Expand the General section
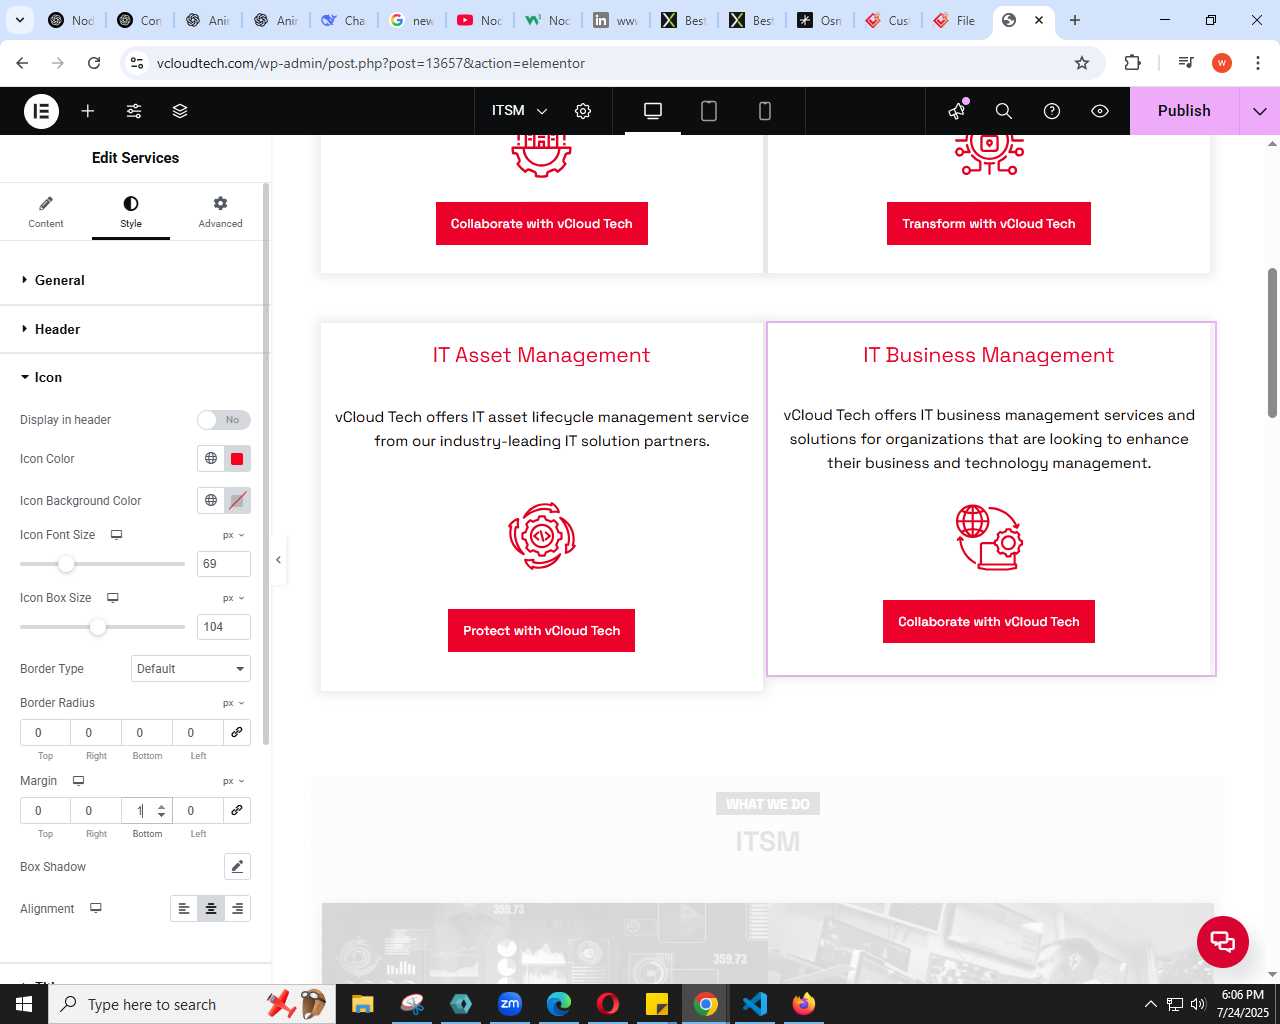Screen dimensions: 1280x1024 point(135,280)
